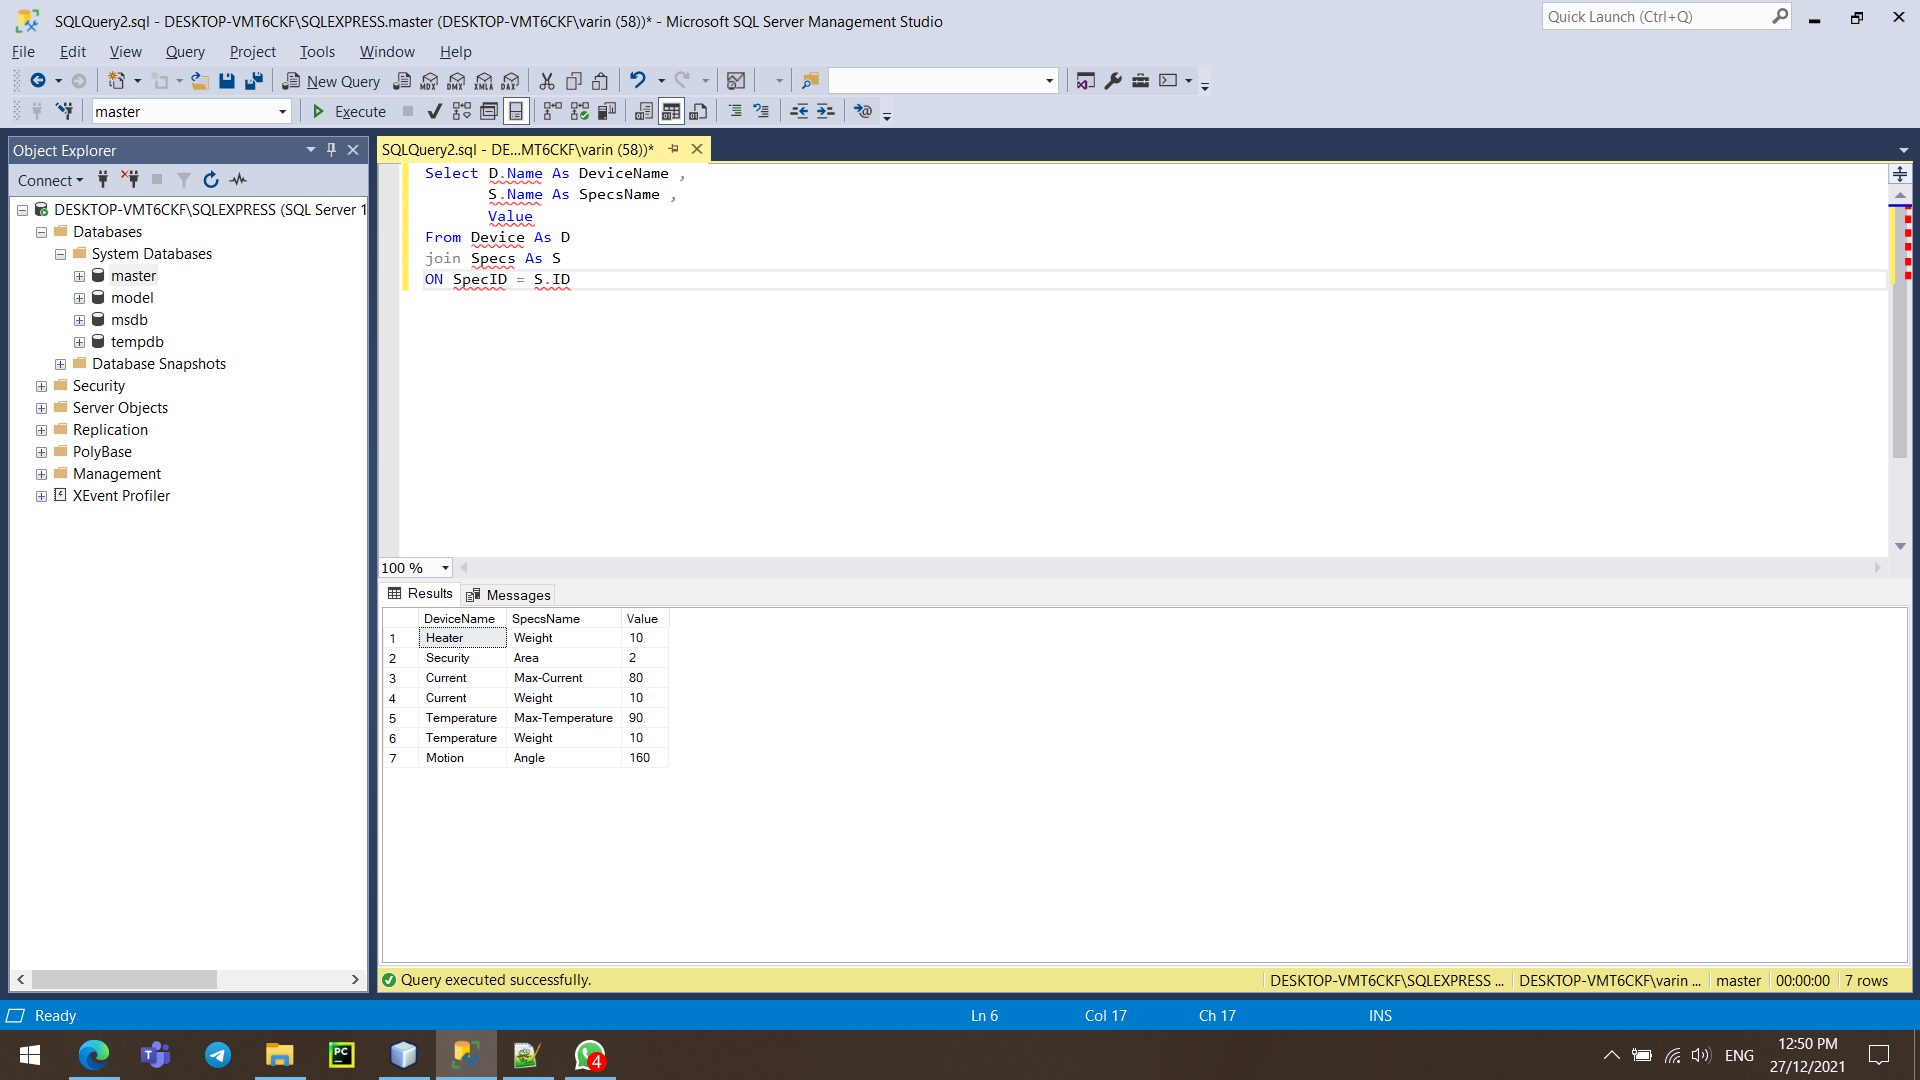Screen dimensions: 1920x1080
Task: Start an Analysis Services MDX Query
Action: click(x=429, y=81)
